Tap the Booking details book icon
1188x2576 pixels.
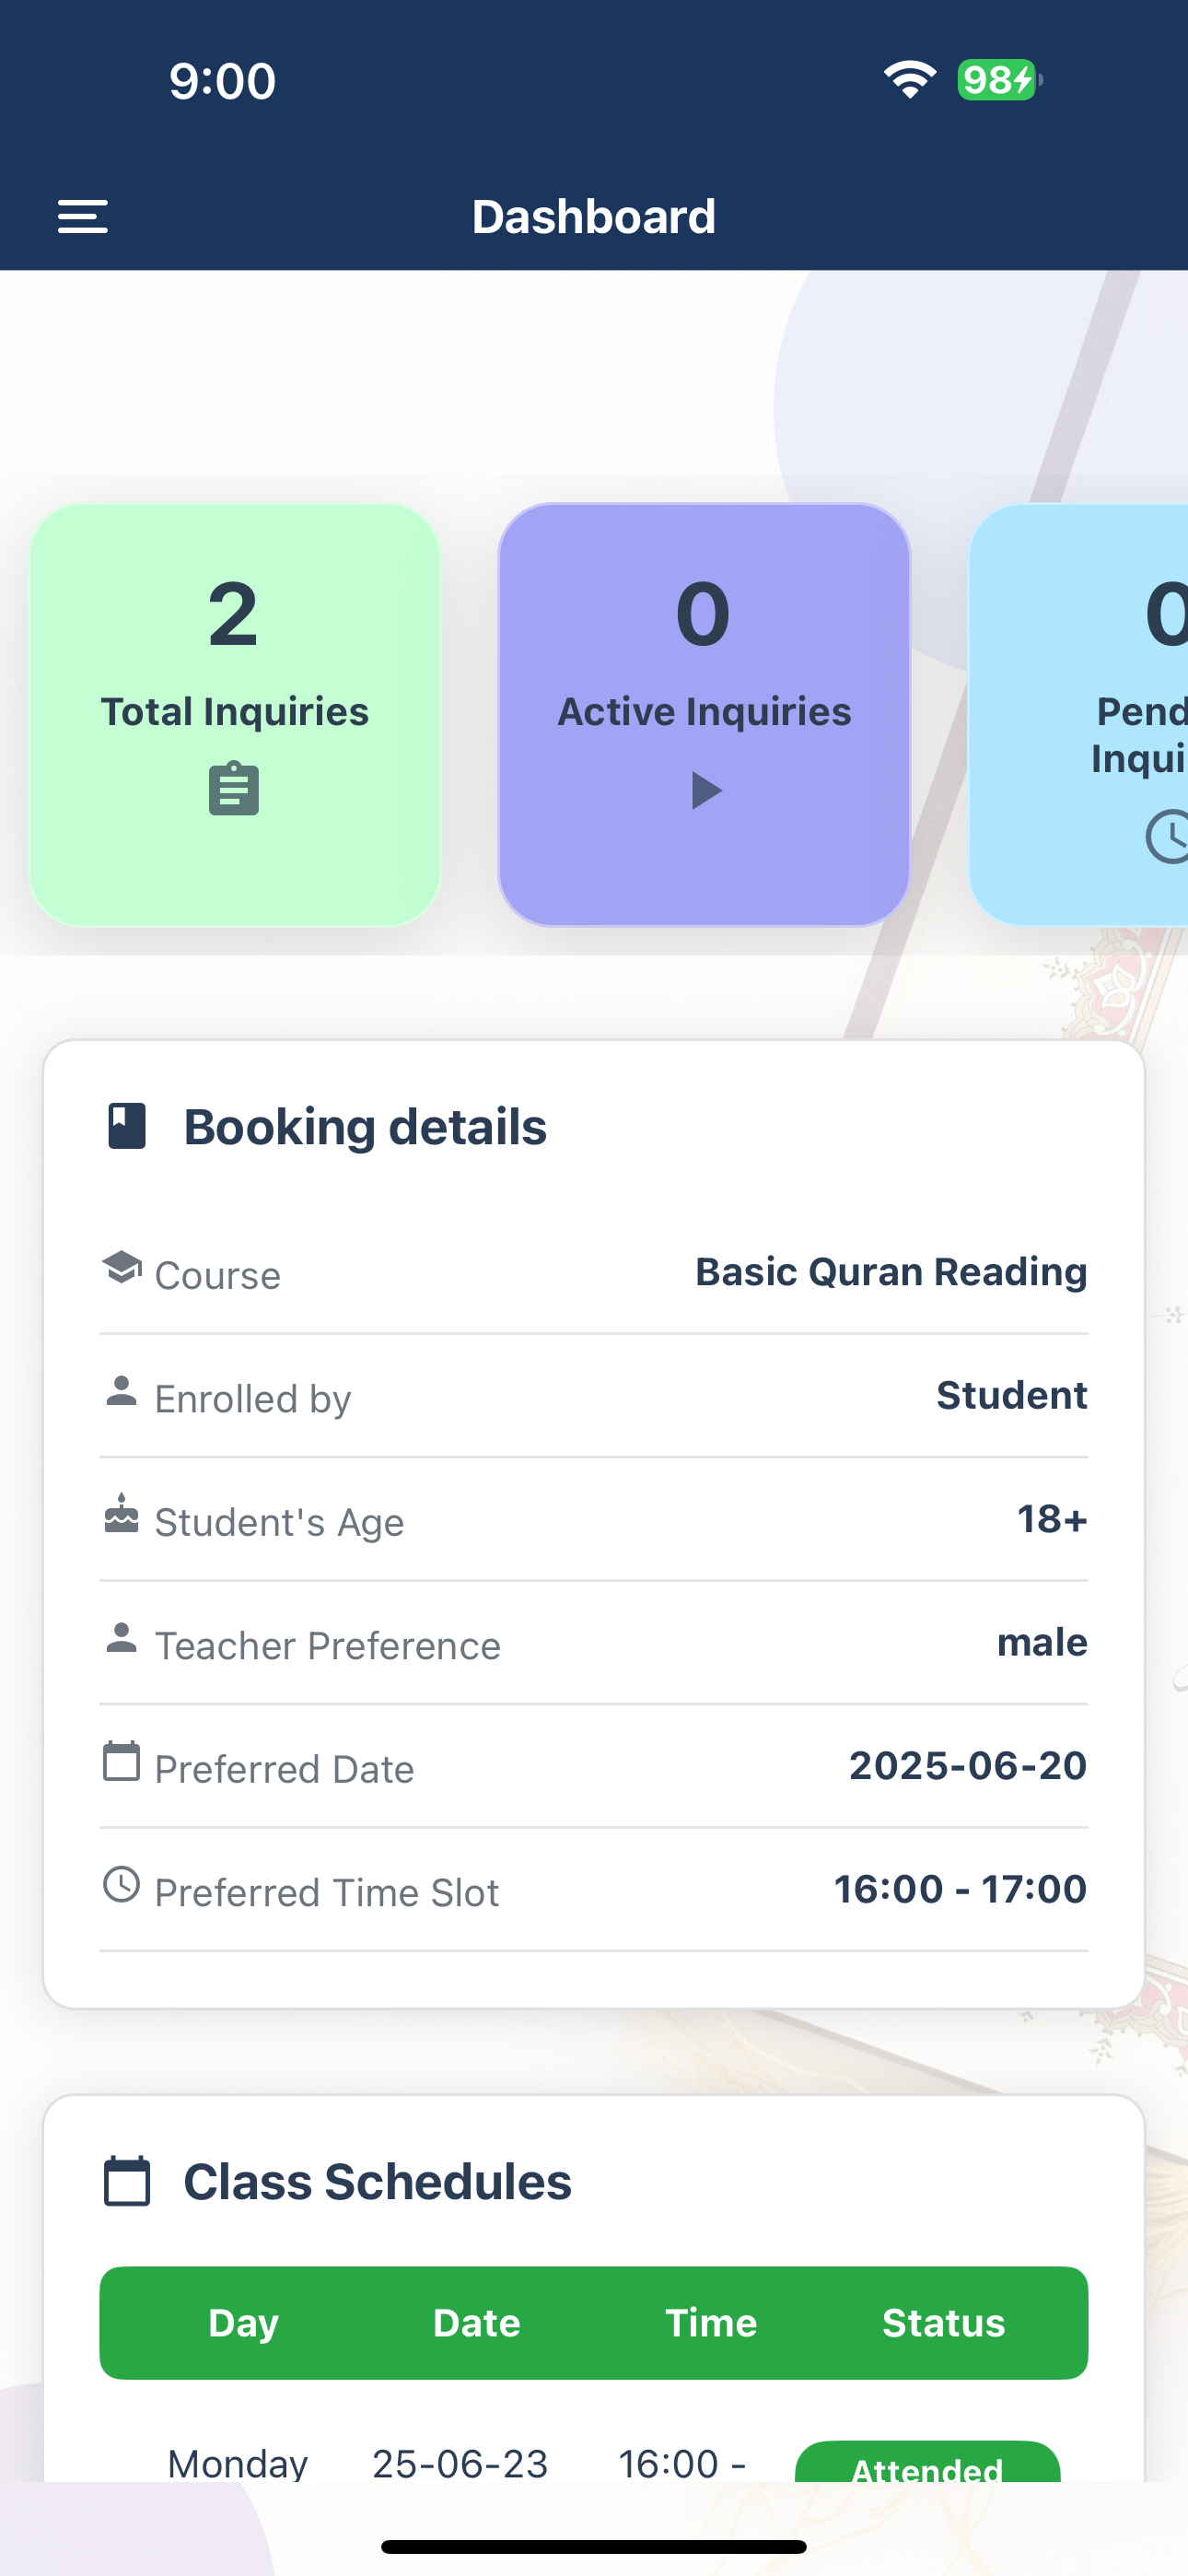pyautogui.click(x=127, y=1126)
